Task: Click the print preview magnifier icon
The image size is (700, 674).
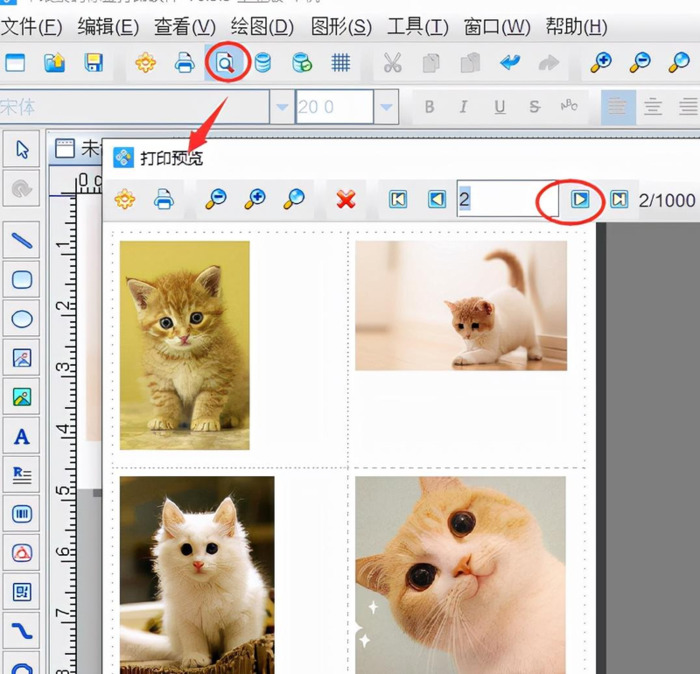Action: (226, 64)
